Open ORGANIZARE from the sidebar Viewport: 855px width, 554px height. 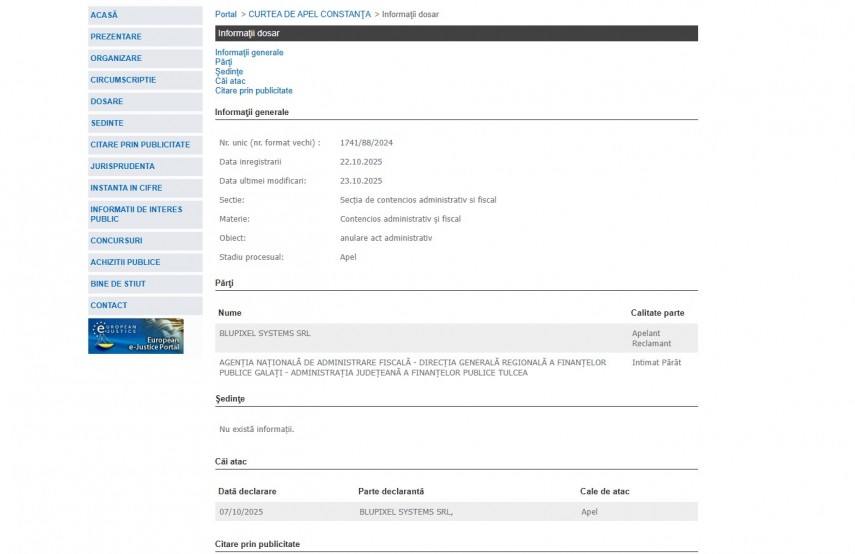click(116, 58)
